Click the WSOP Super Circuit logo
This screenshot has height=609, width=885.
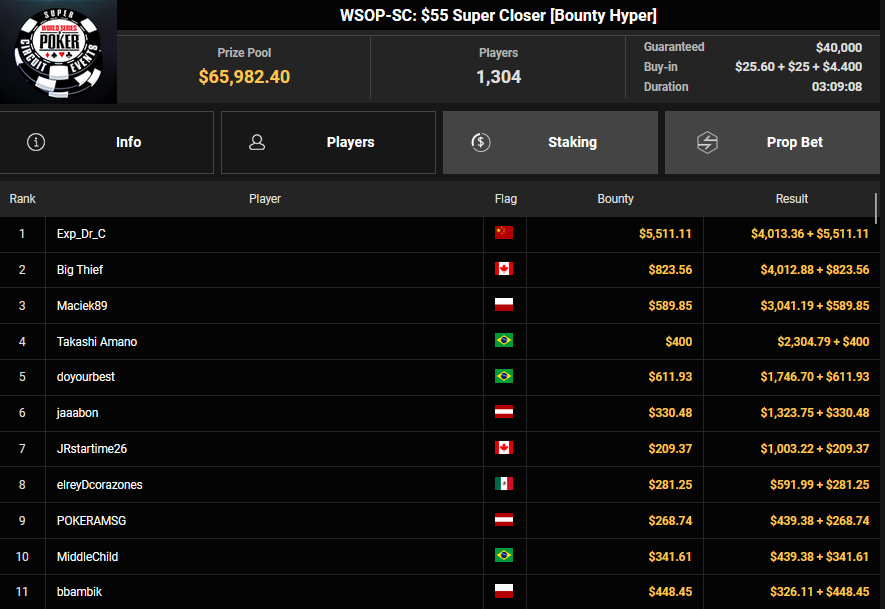pyautogui.click(x=58, y=52)
